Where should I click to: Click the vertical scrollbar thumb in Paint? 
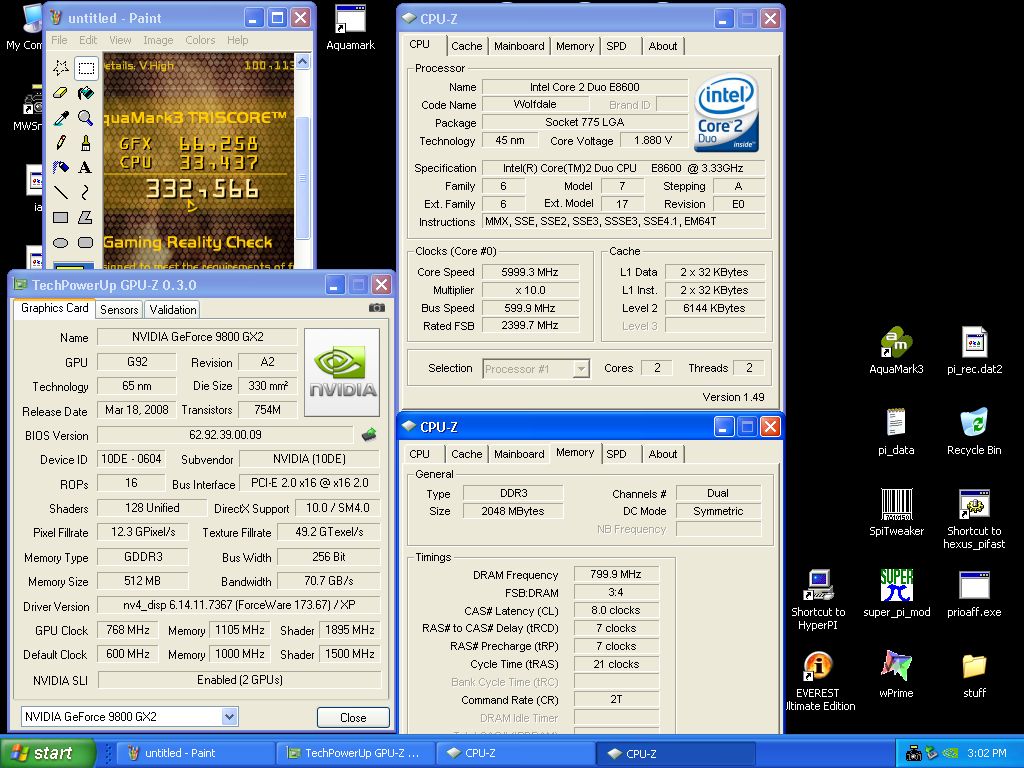coord(302,178)
